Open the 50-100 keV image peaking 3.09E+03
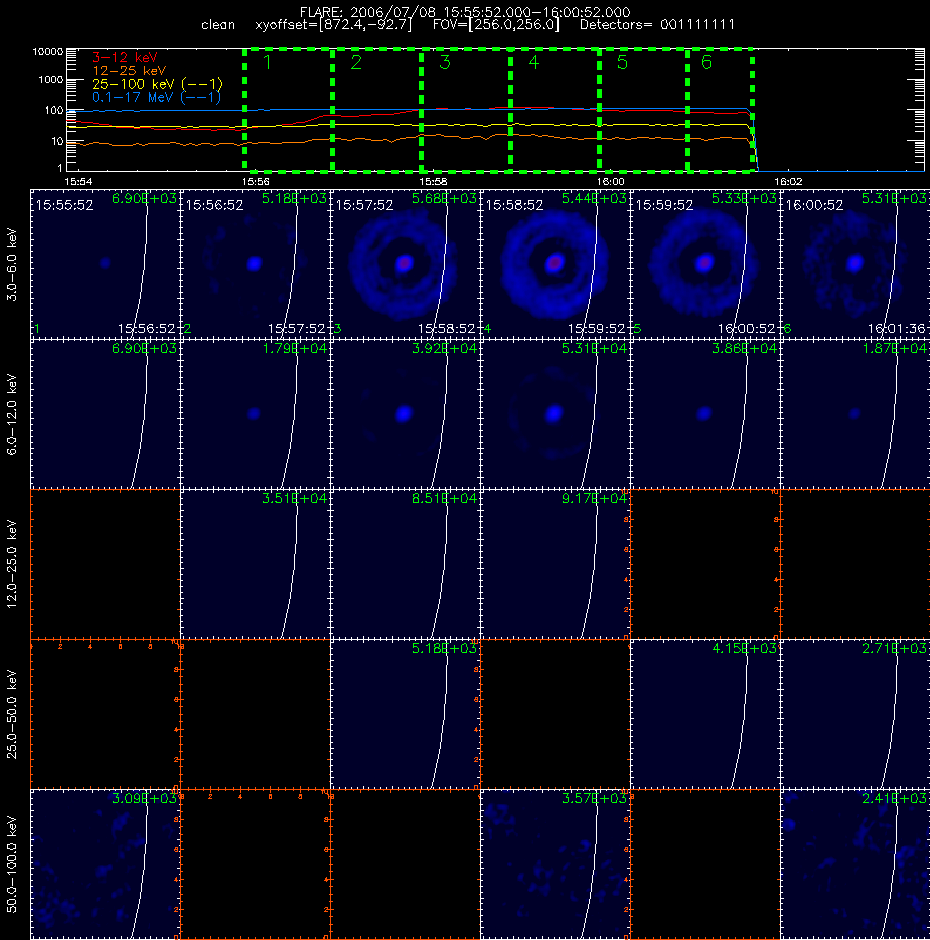Screen dimensions: 930x940 coord(105,864)
